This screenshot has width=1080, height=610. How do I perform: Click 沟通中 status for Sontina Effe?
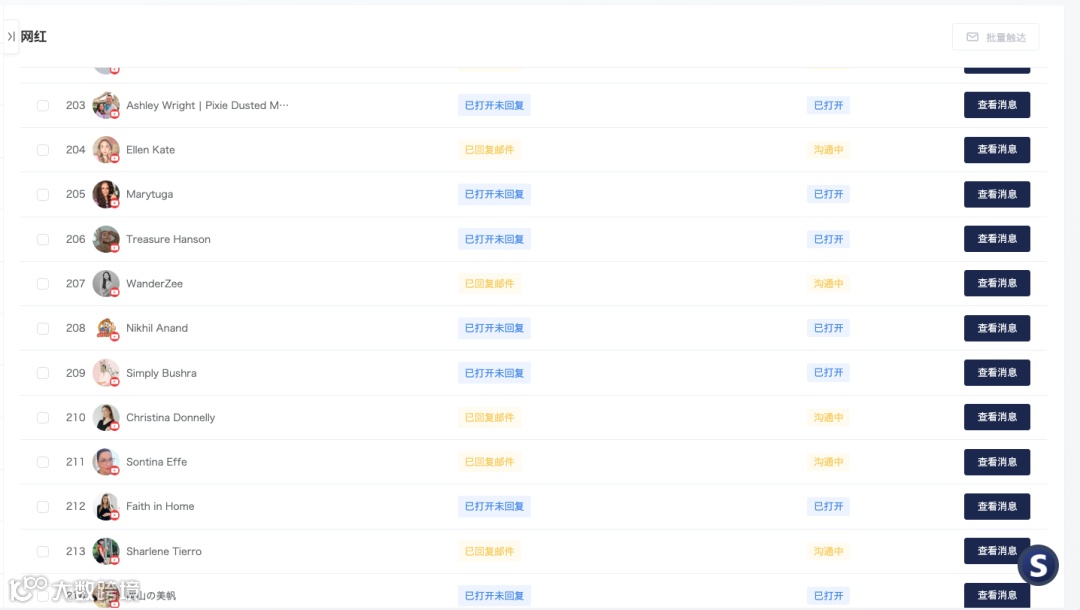(x=828, y=462)
